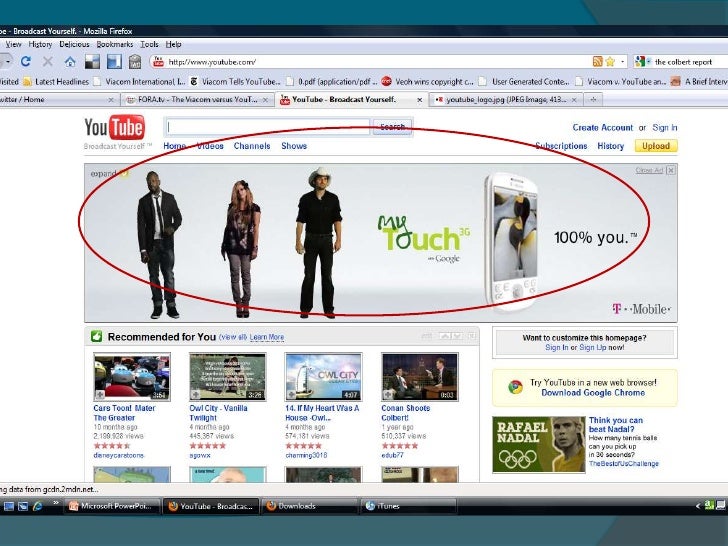Switch to Microsoft PowerPoint in taskbar
The height and width of the screenshot is (546, 728).
111,506
